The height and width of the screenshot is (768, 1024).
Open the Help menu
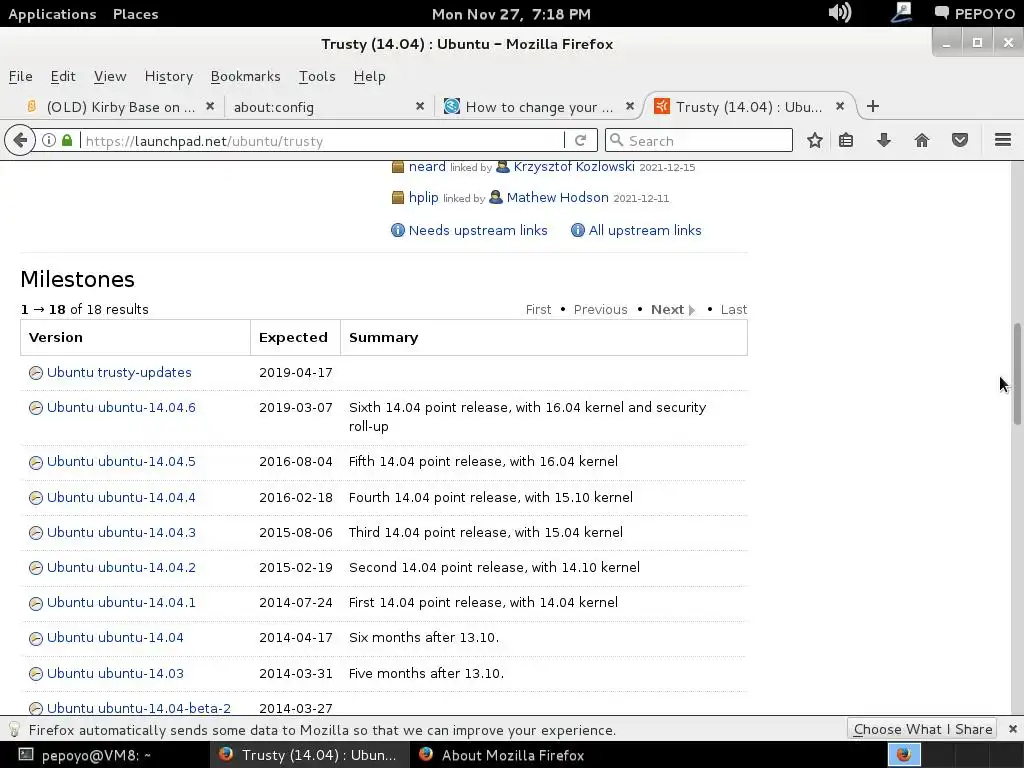click(x=369, y=76)
